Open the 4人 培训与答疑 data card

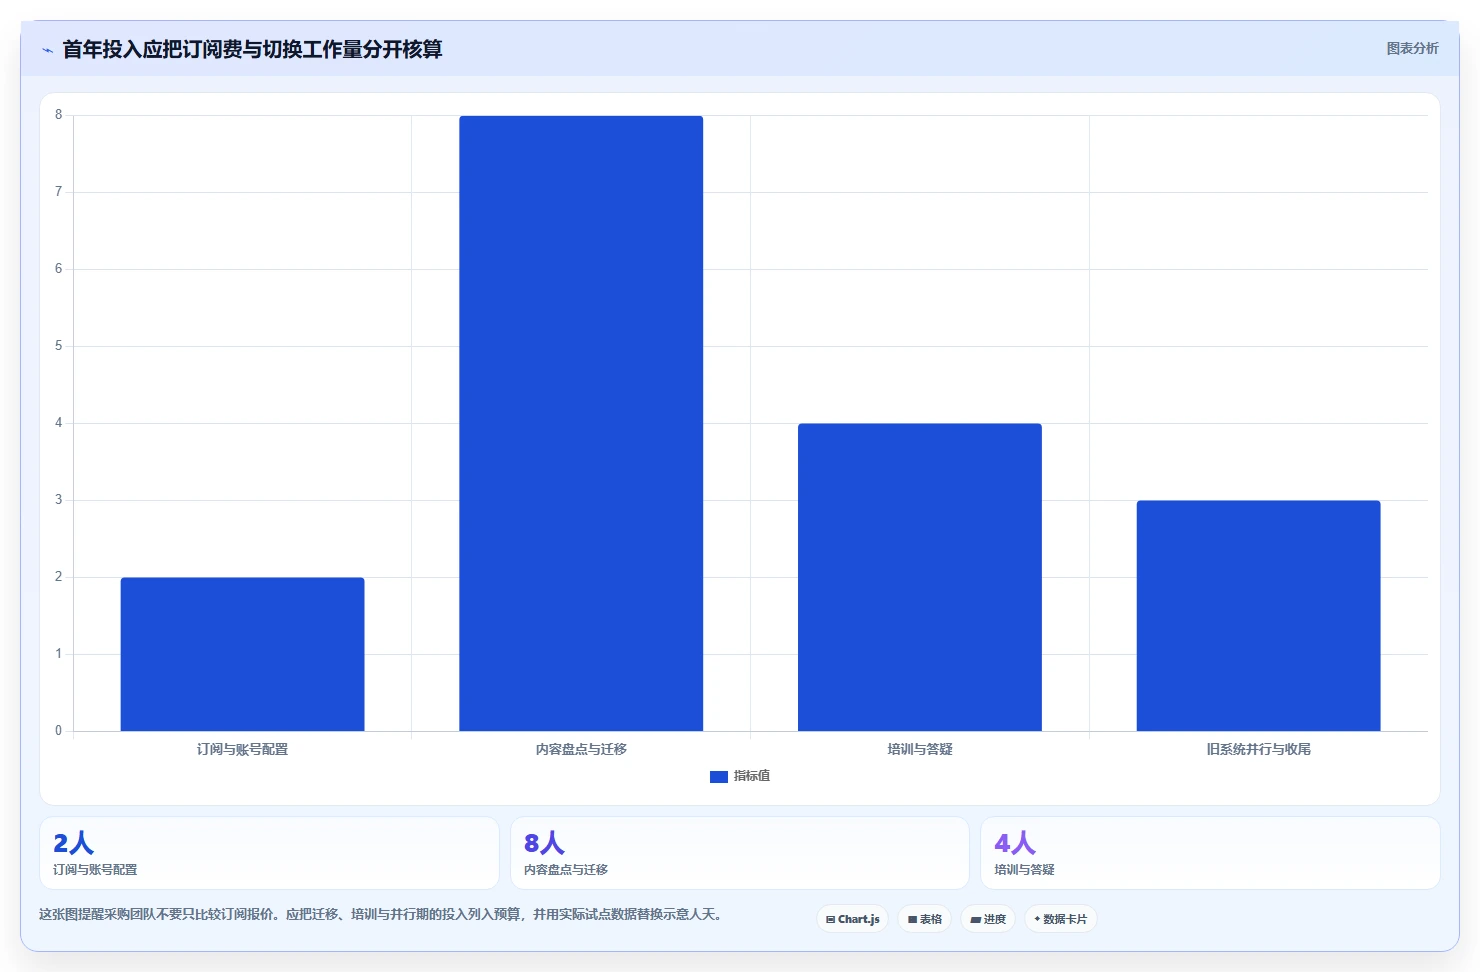pos(1210,853)
